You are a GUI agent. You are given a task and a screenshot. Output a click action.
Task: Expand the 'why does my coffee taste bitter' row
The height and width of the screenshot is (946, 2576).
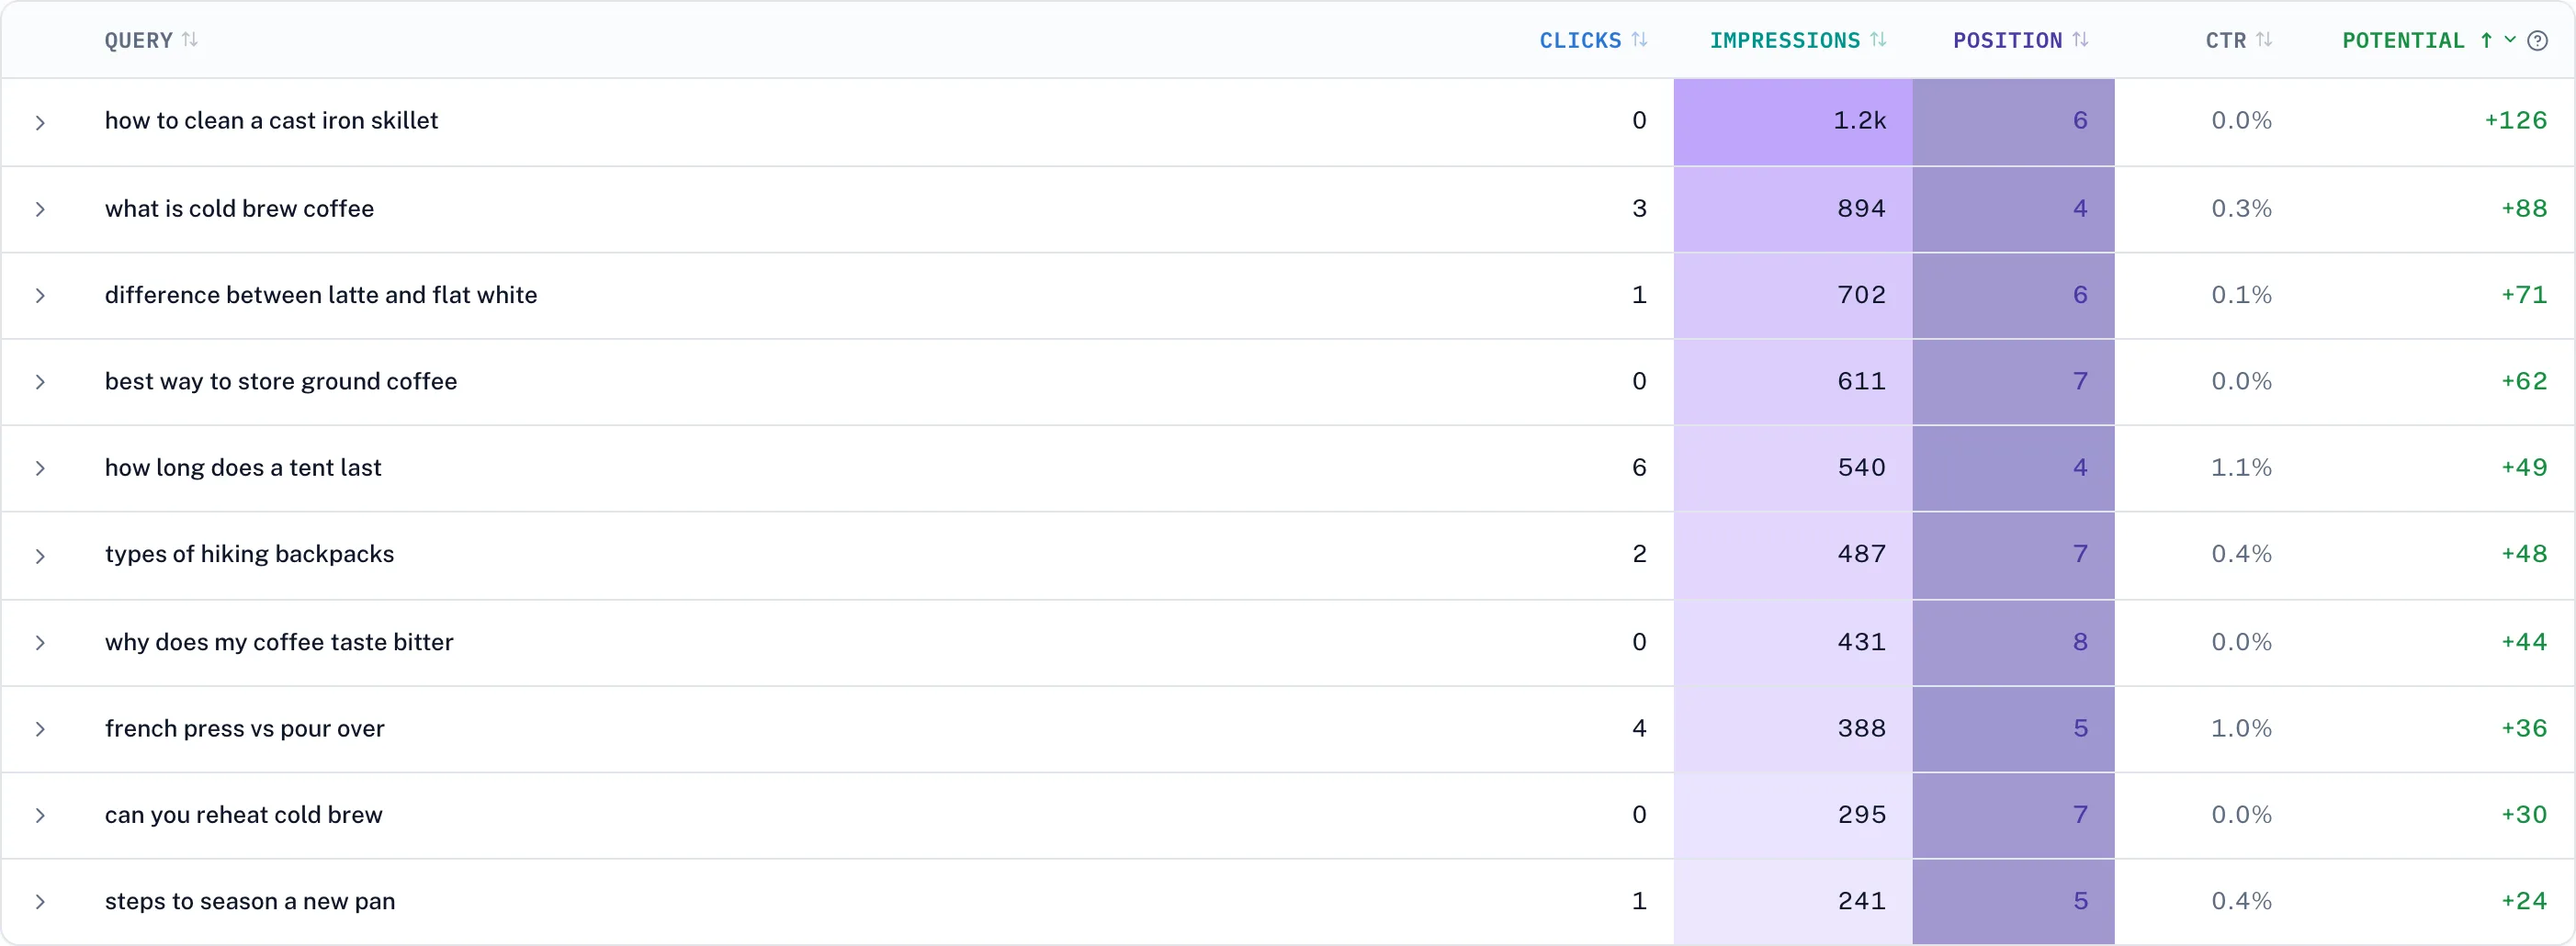[x=40, y=642]
